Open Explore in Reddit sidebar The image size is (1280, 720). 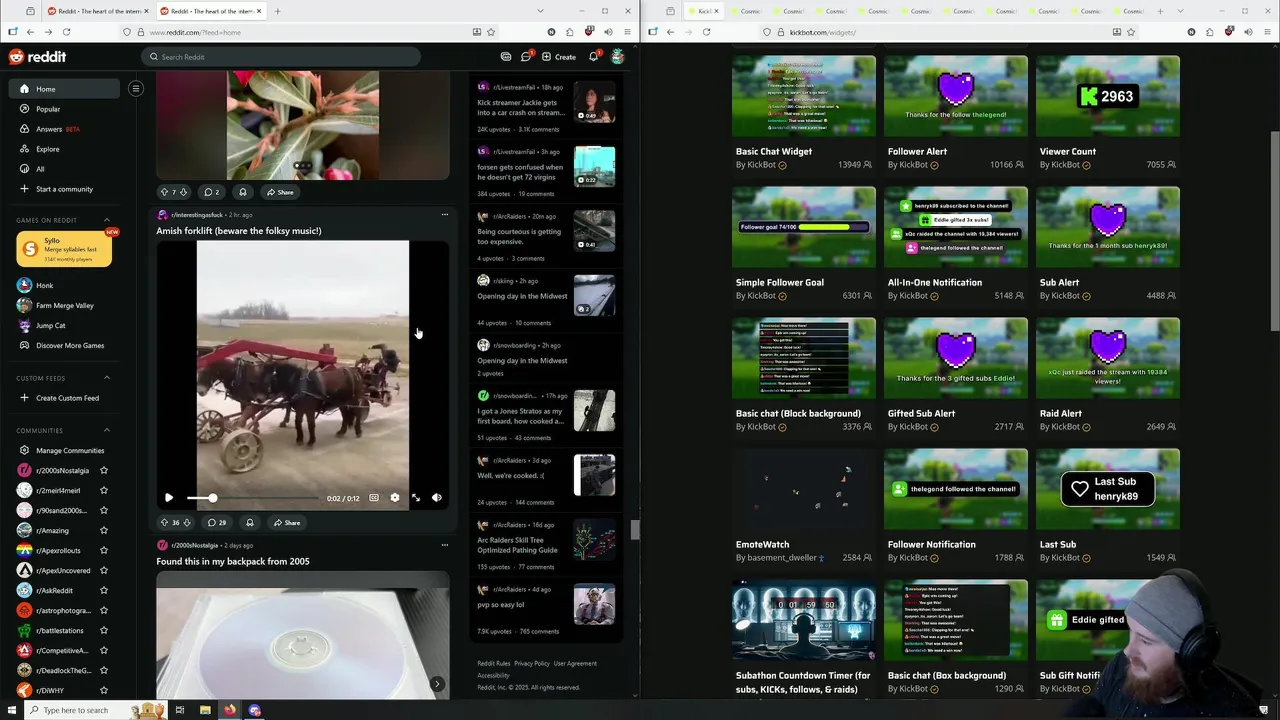[64, 149]
